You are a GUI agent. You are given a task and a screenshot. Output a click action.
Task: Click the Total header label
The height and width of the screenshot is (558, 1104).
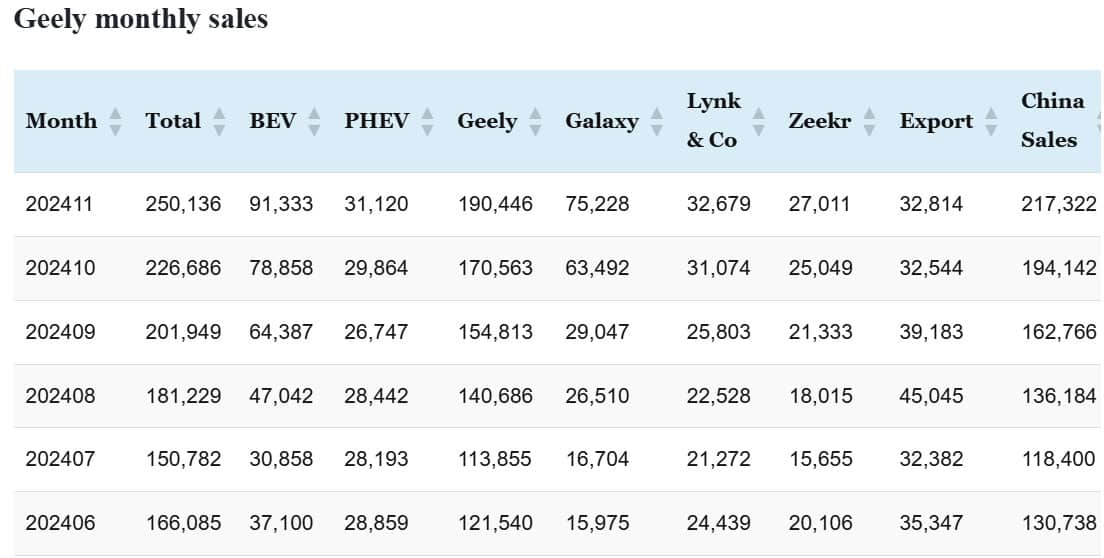point(173,122)
